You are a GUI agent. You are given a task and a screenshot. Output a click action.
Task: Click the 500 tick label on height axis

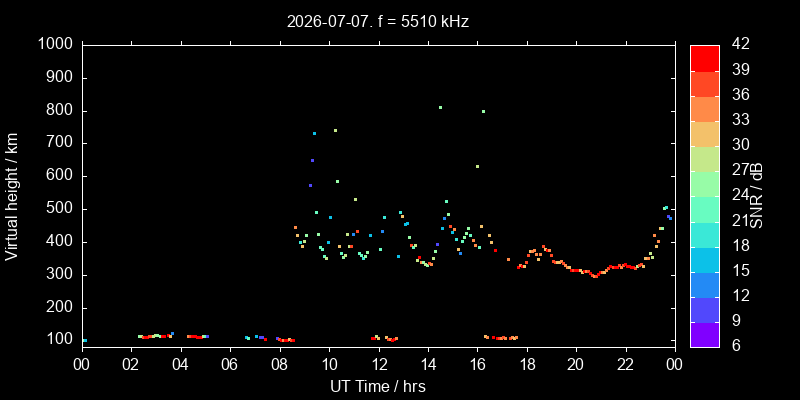[x=62, y=209]
